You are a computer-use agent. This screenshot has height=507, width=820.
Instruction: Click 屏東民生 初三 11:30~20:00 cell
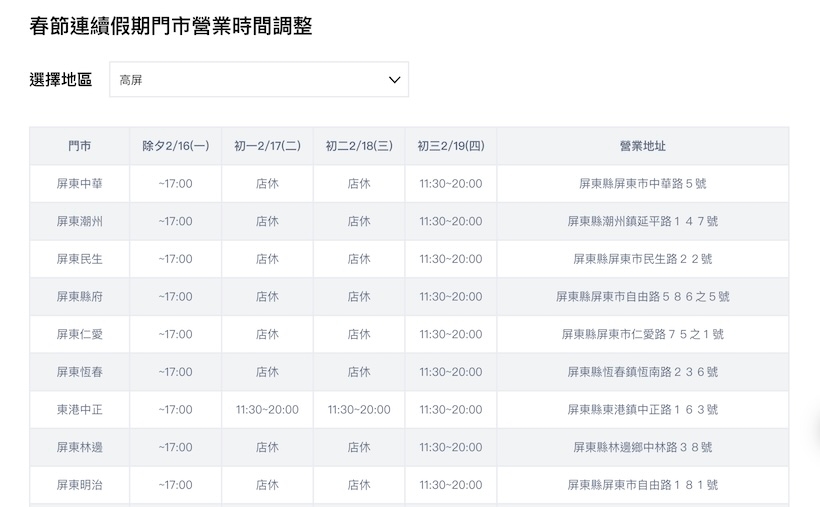451,259
